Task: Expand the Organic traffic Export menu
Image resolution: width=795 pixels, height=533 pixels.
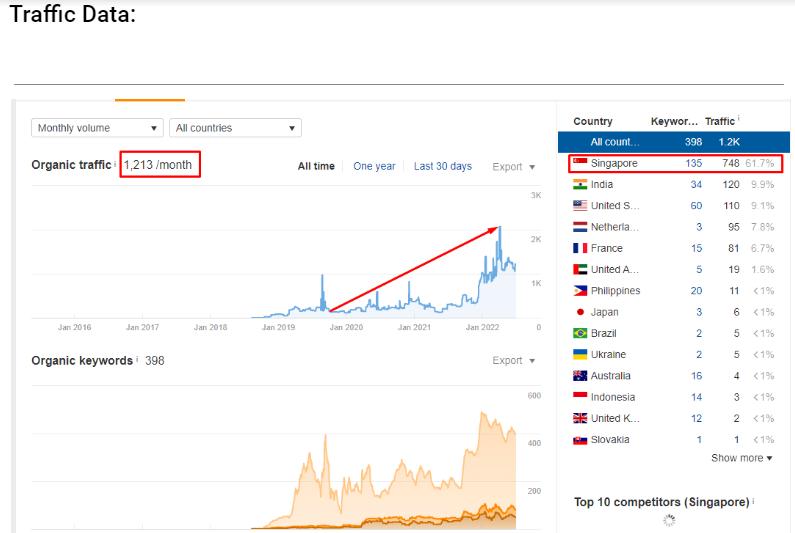Action: [x=514, y=167]
